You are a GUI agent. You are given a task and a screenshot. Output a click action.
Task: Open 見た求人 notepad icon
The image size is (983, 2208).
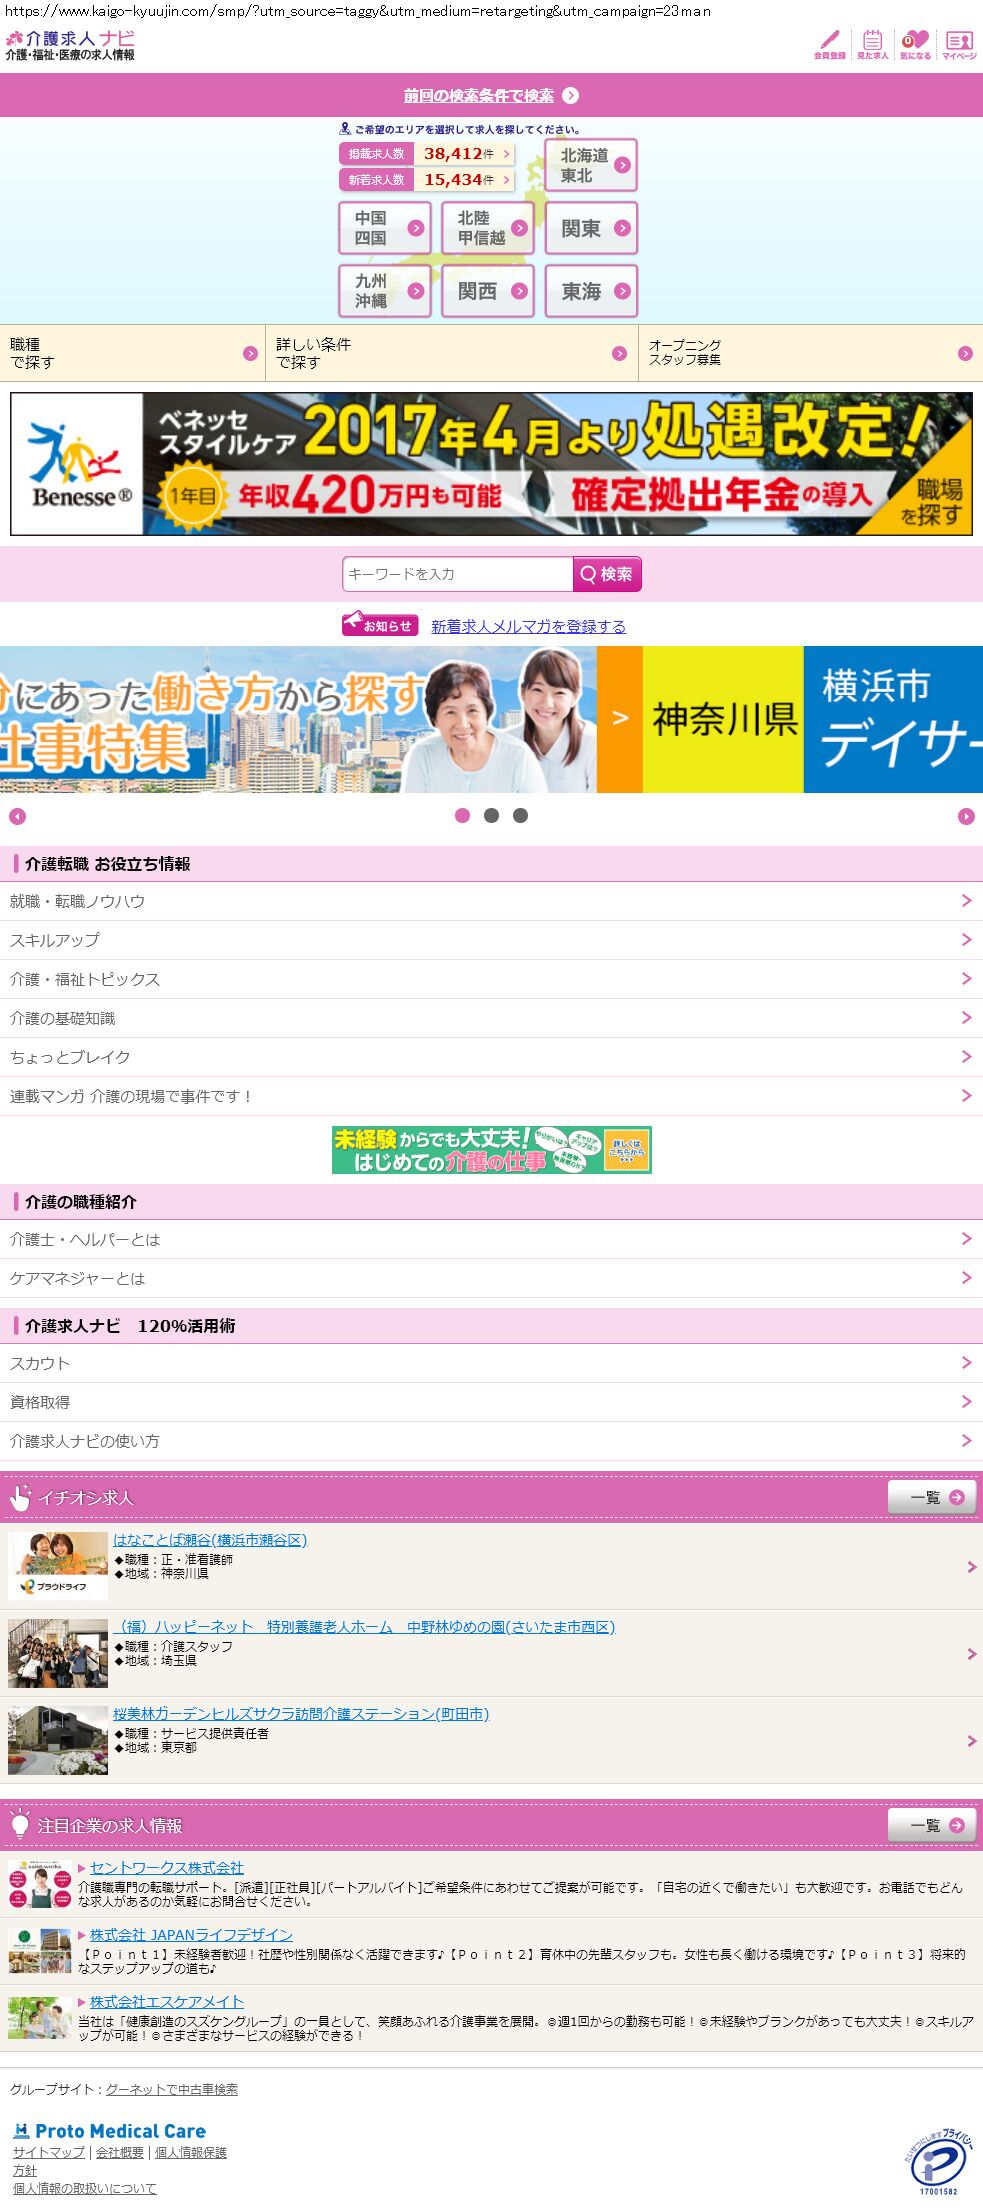tap(872, 44)
